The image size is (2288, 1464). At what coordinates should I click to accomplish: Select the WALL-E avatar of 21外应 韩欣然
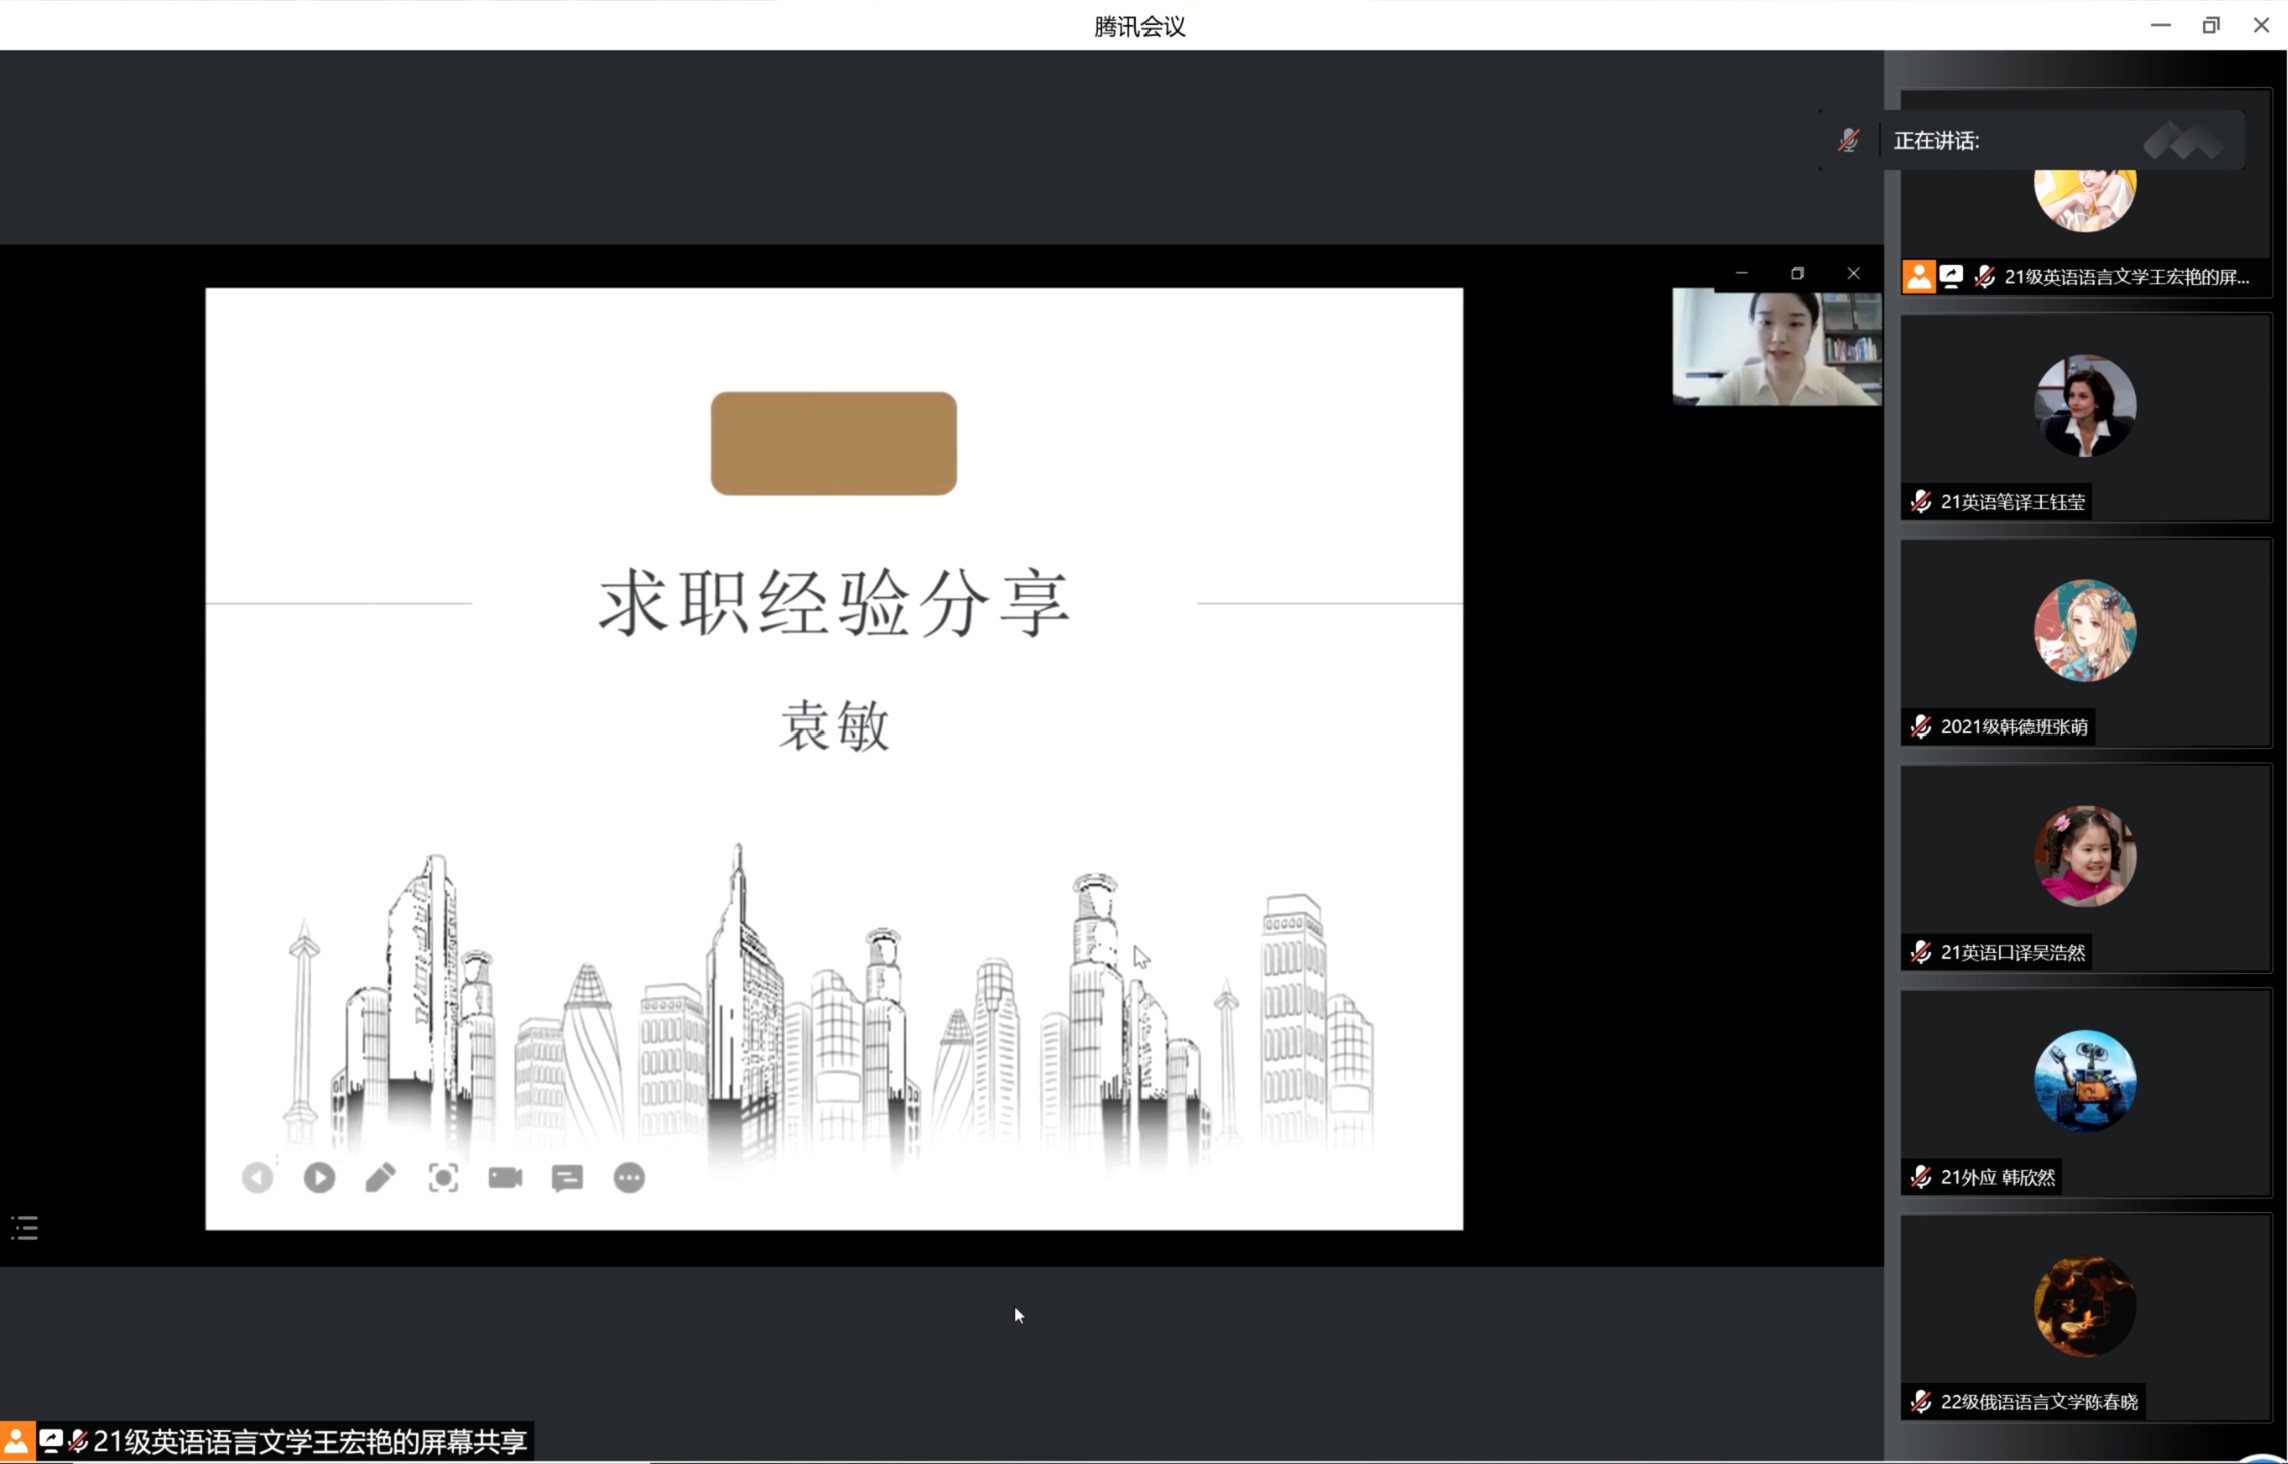point(2085,1080)
